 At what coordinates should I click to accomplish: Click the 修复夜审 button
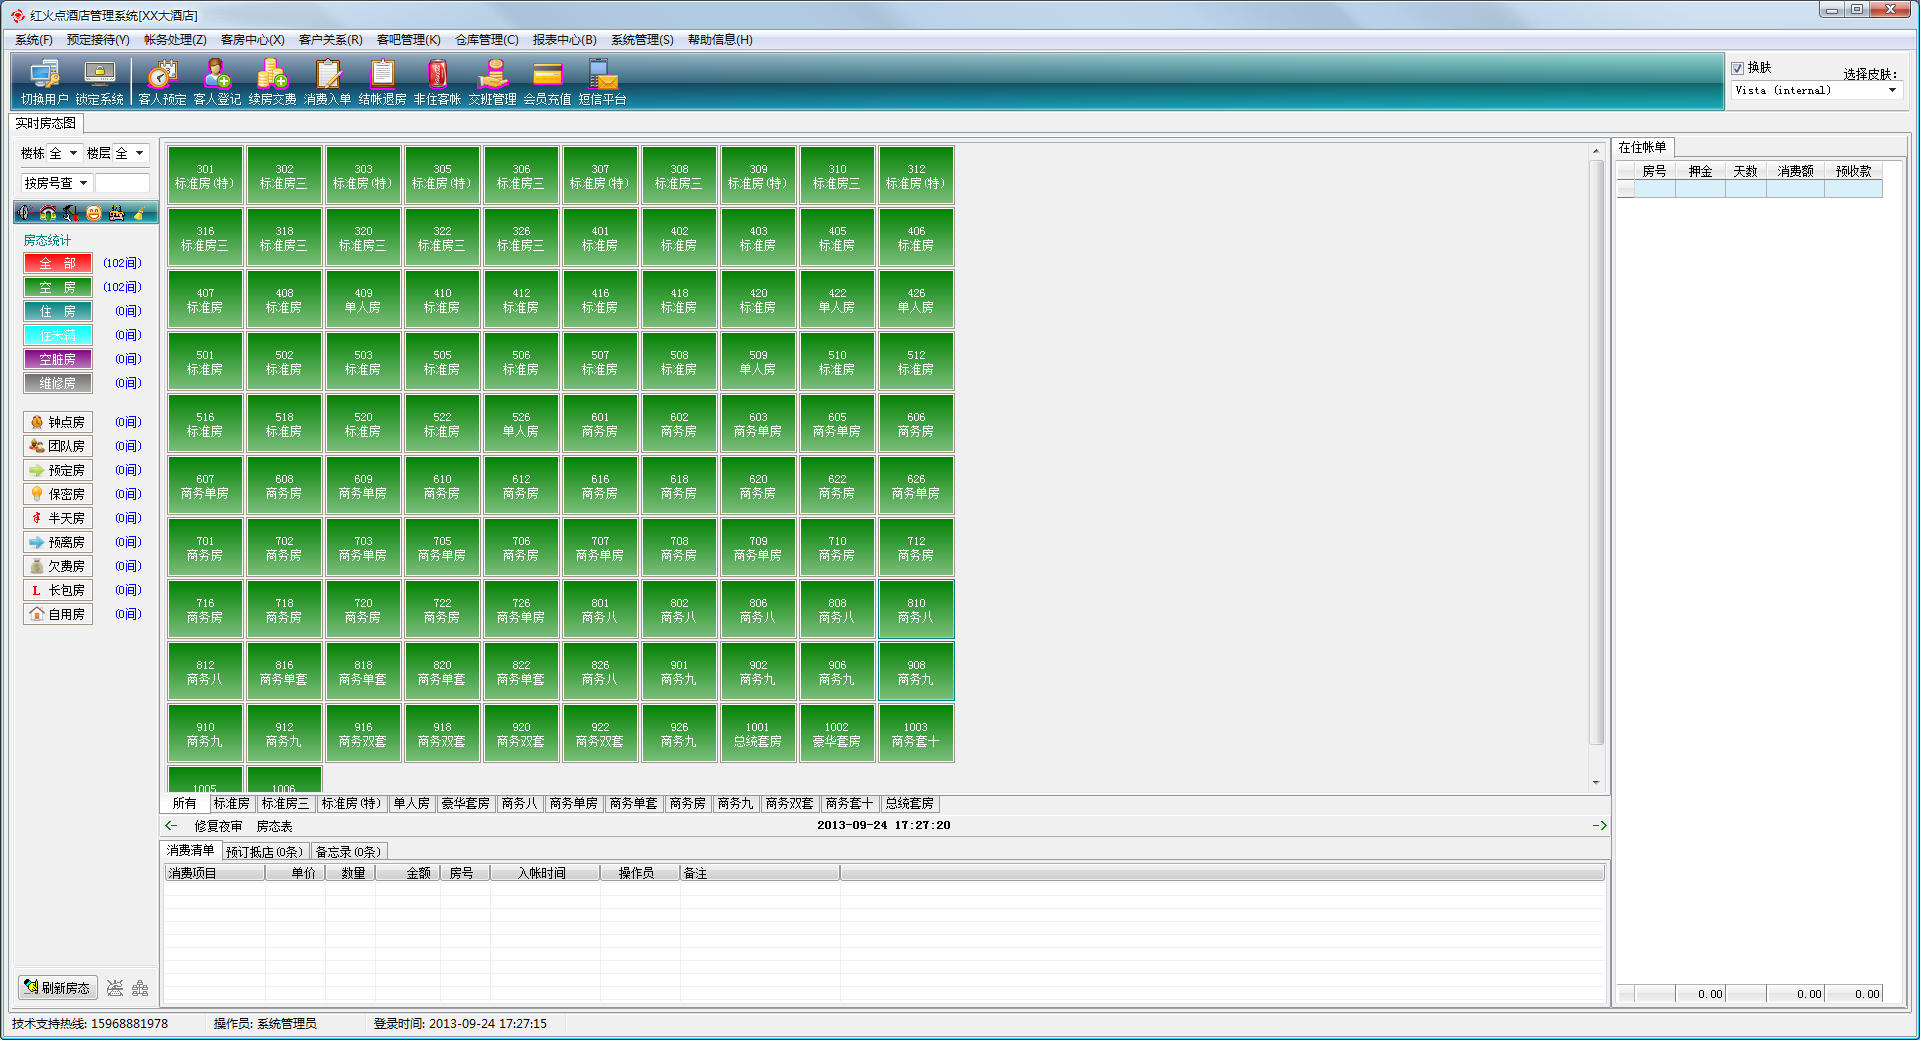coord(218,826)
